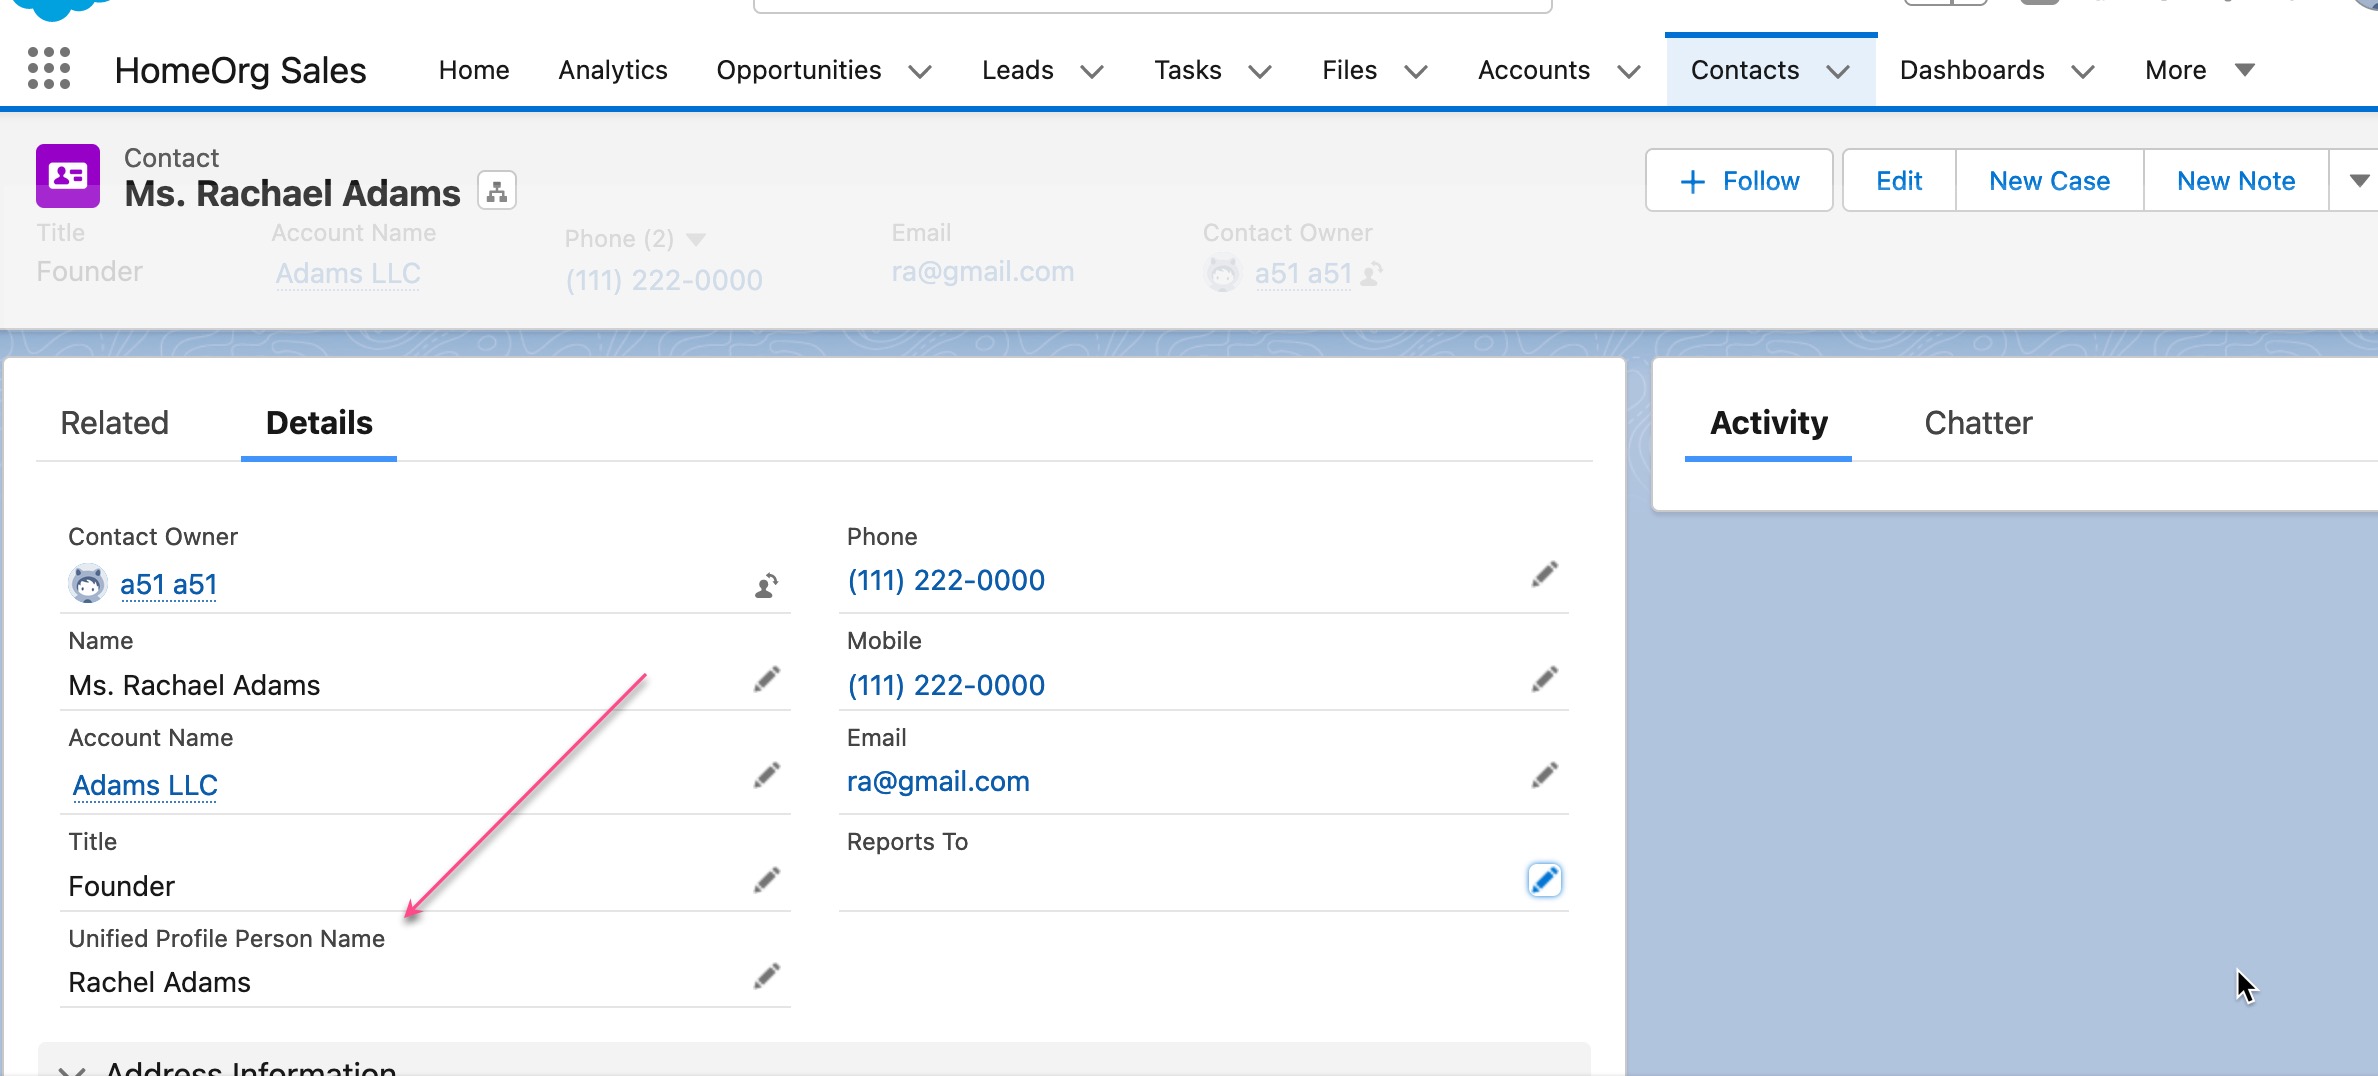Screen dimensions: 2378x1076
Task: Follow this contact
Action: (x=1739, y=181)
